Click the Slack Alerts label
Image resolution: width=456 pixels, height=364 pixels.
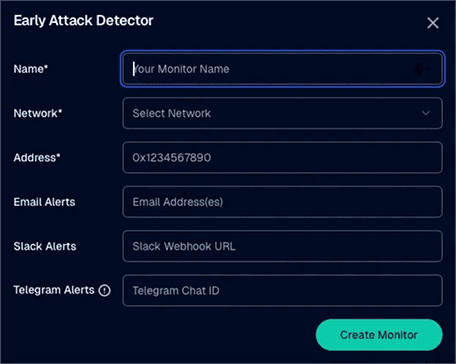(x=45, y=246)
